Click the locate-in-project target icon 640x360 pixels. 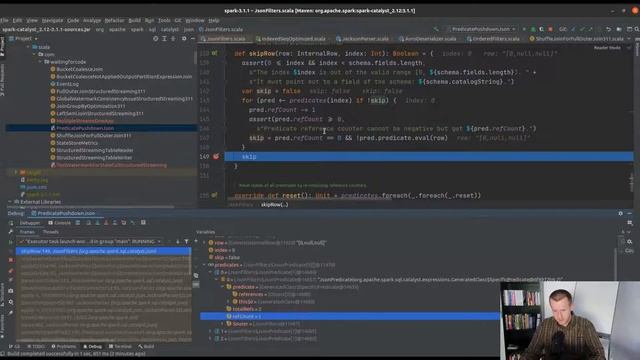point(156,38)
